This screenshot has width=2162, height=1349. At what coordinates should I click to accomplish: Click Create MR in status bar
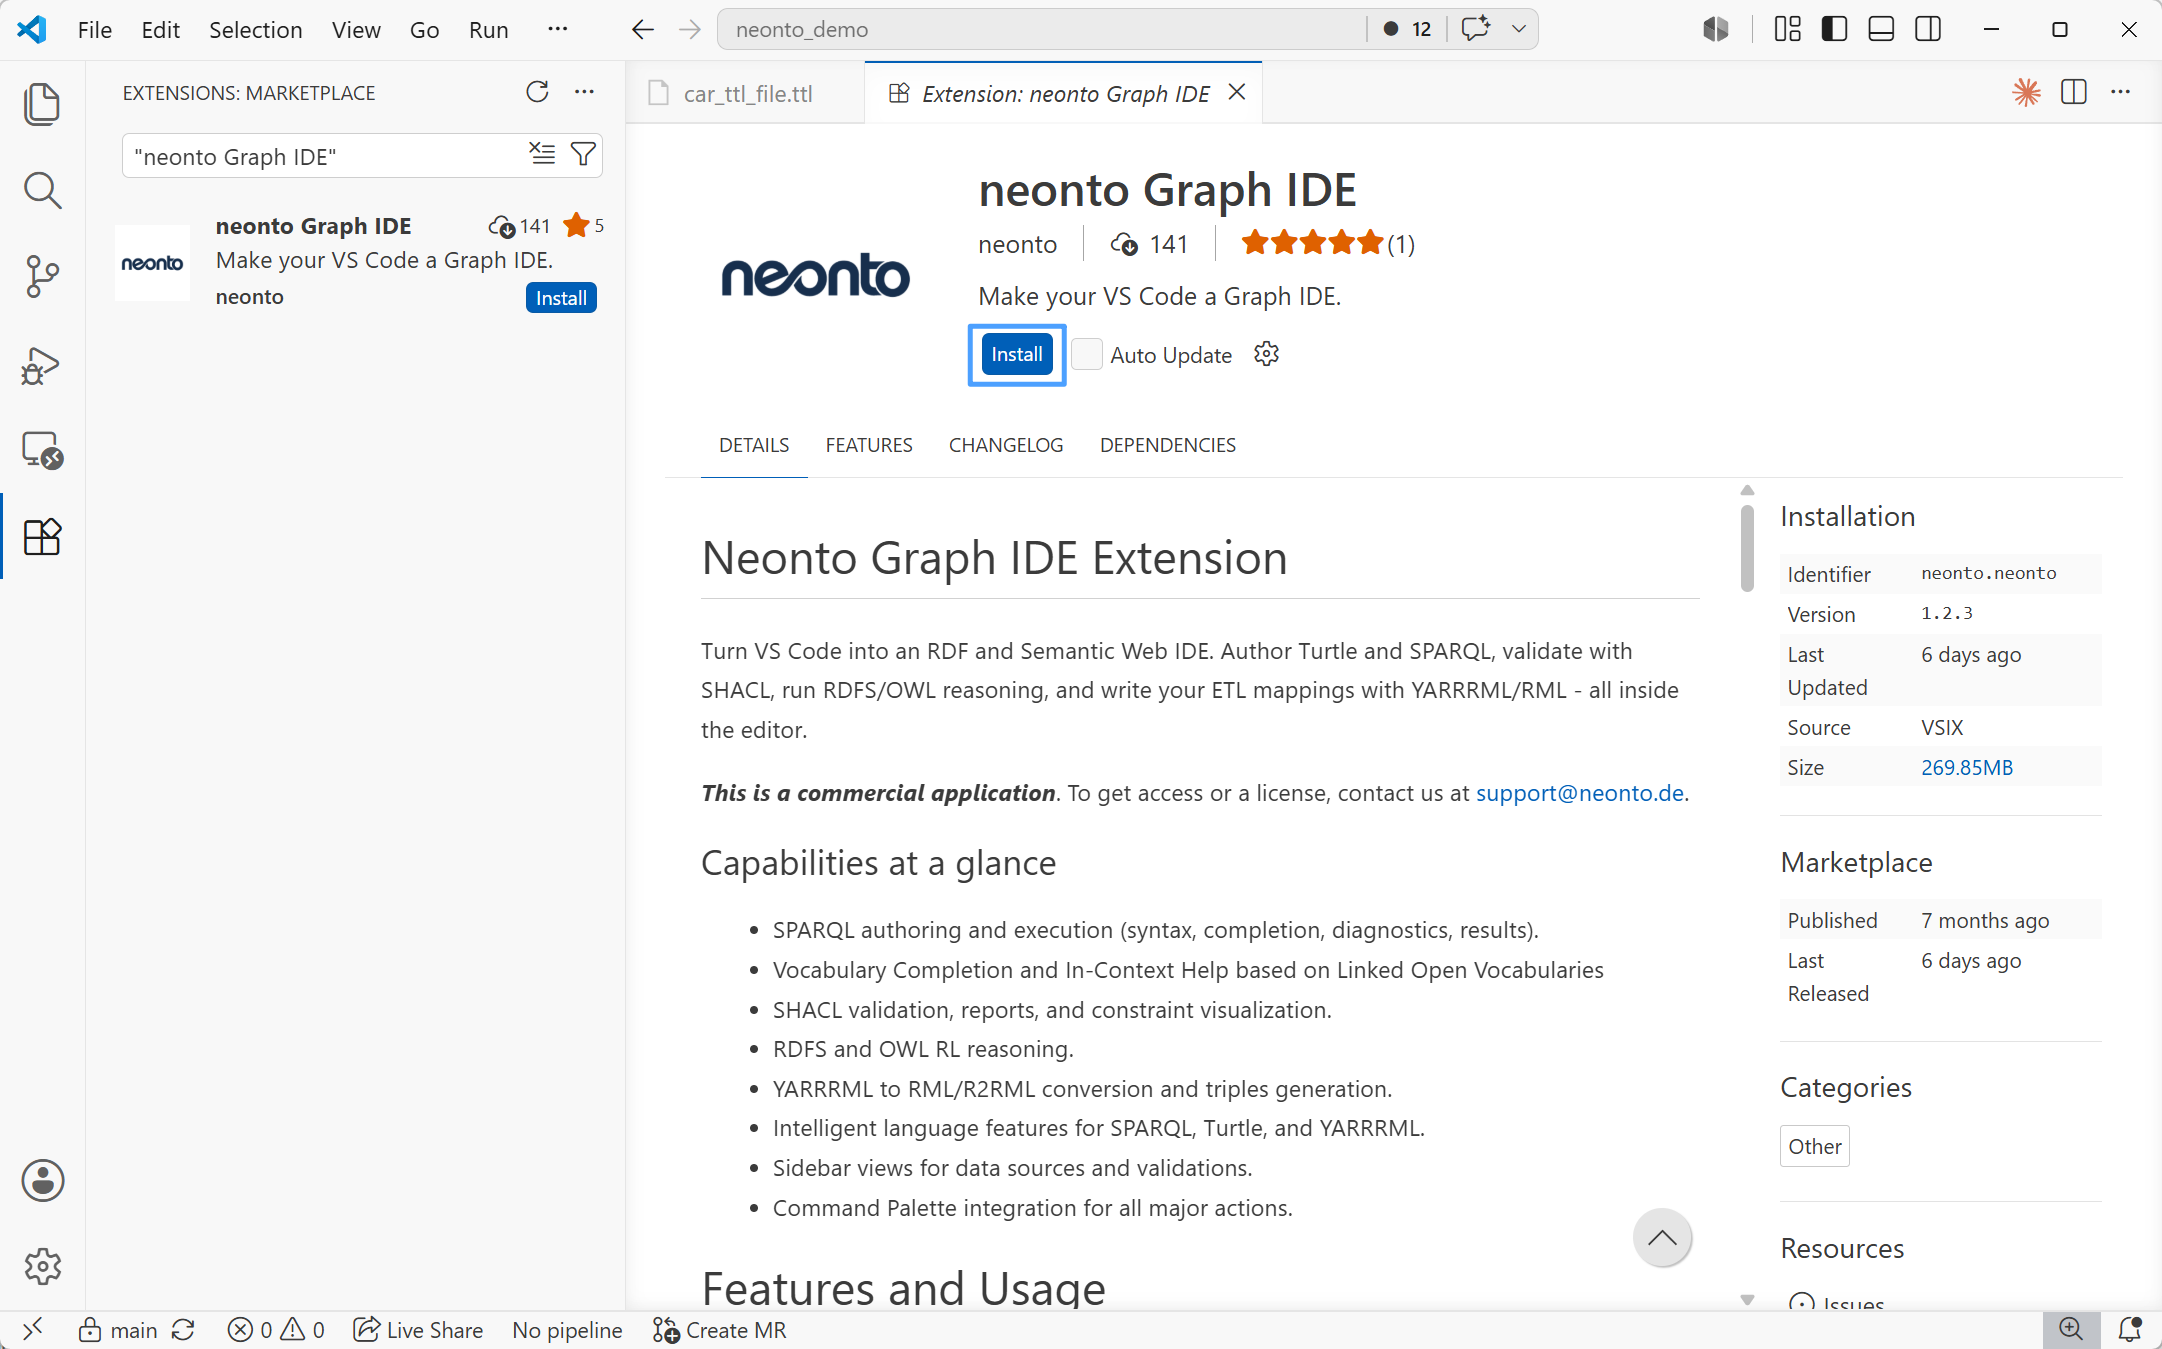pos(719,1330)
